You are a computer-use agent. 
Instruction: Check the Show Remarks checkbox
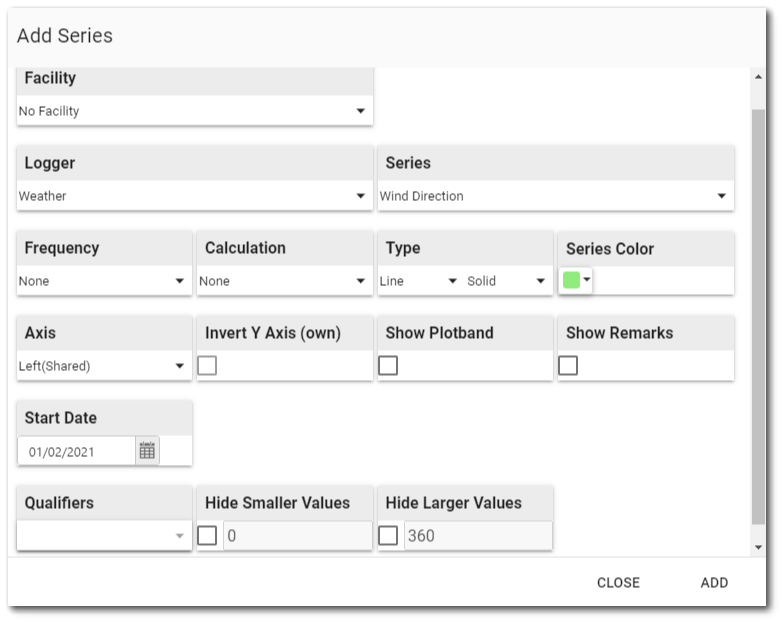pyautogui.click(x=568, y=366)
